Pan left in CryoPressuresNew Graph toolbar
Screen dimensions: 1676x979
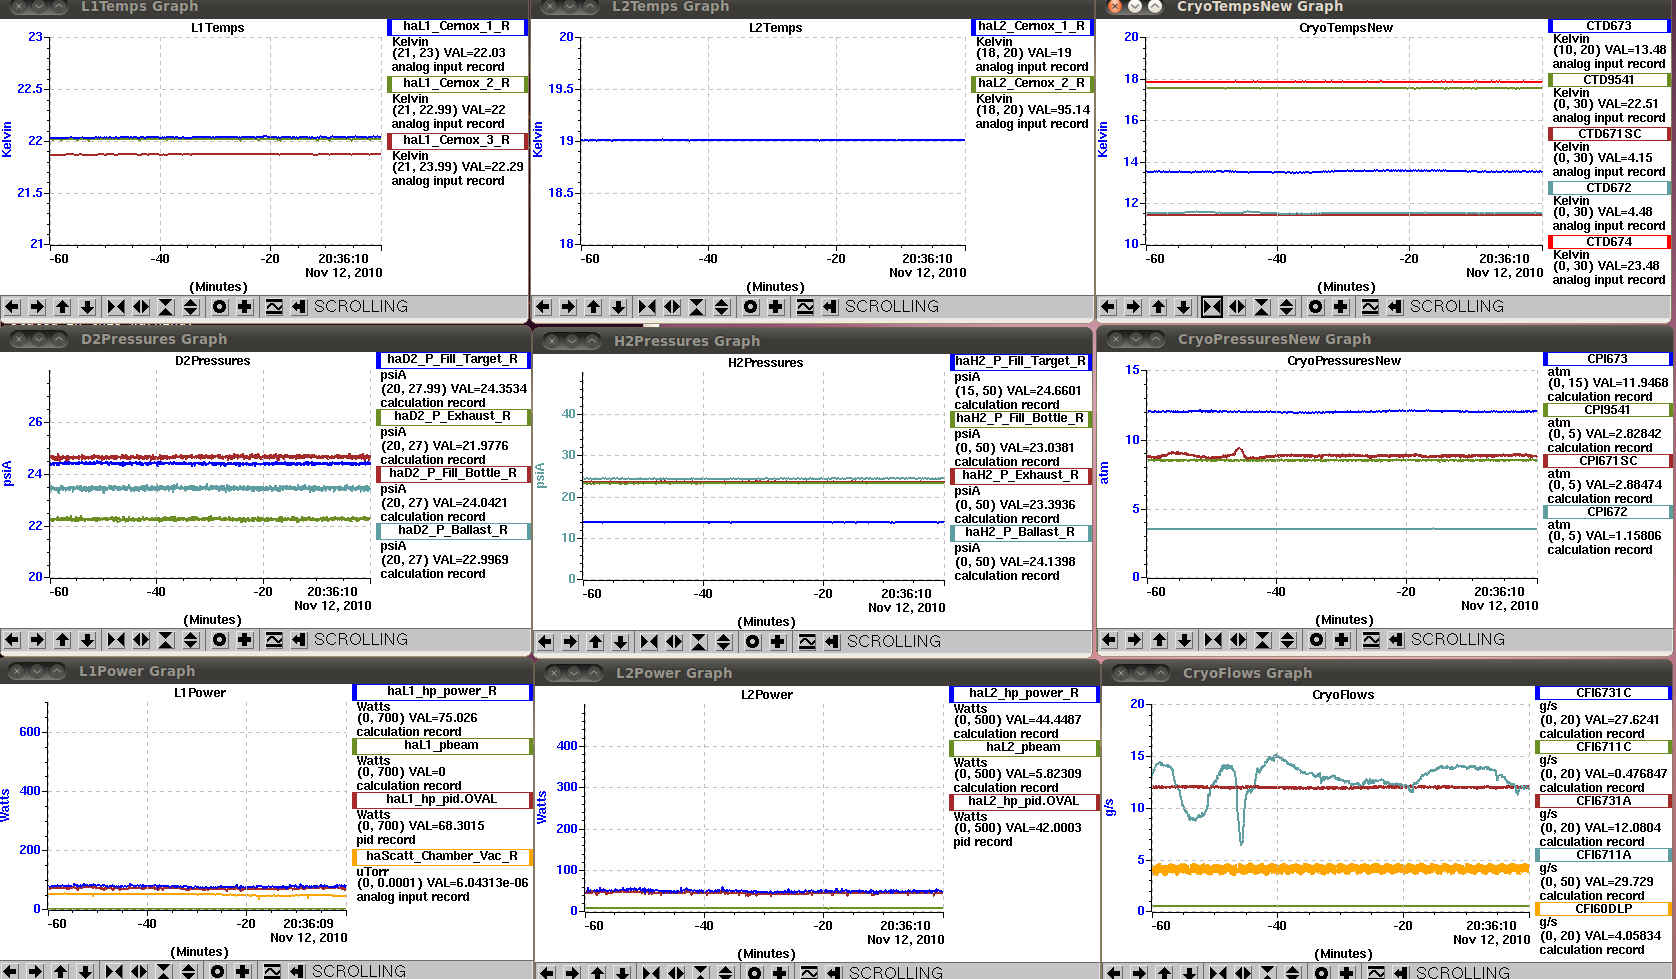[1109, 640]
